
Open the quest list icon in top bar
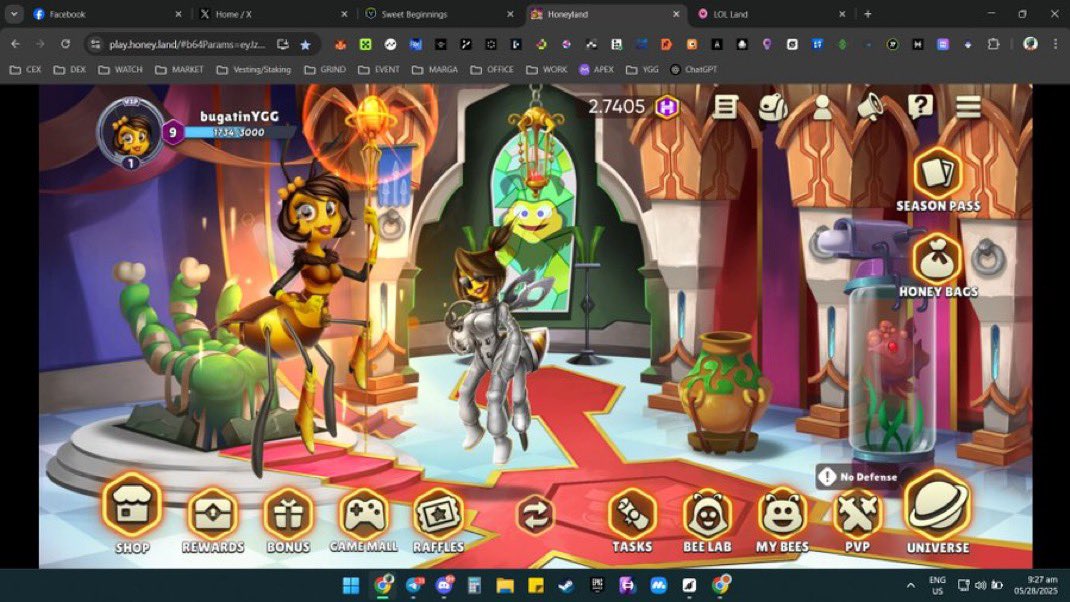tap(725, 106)
